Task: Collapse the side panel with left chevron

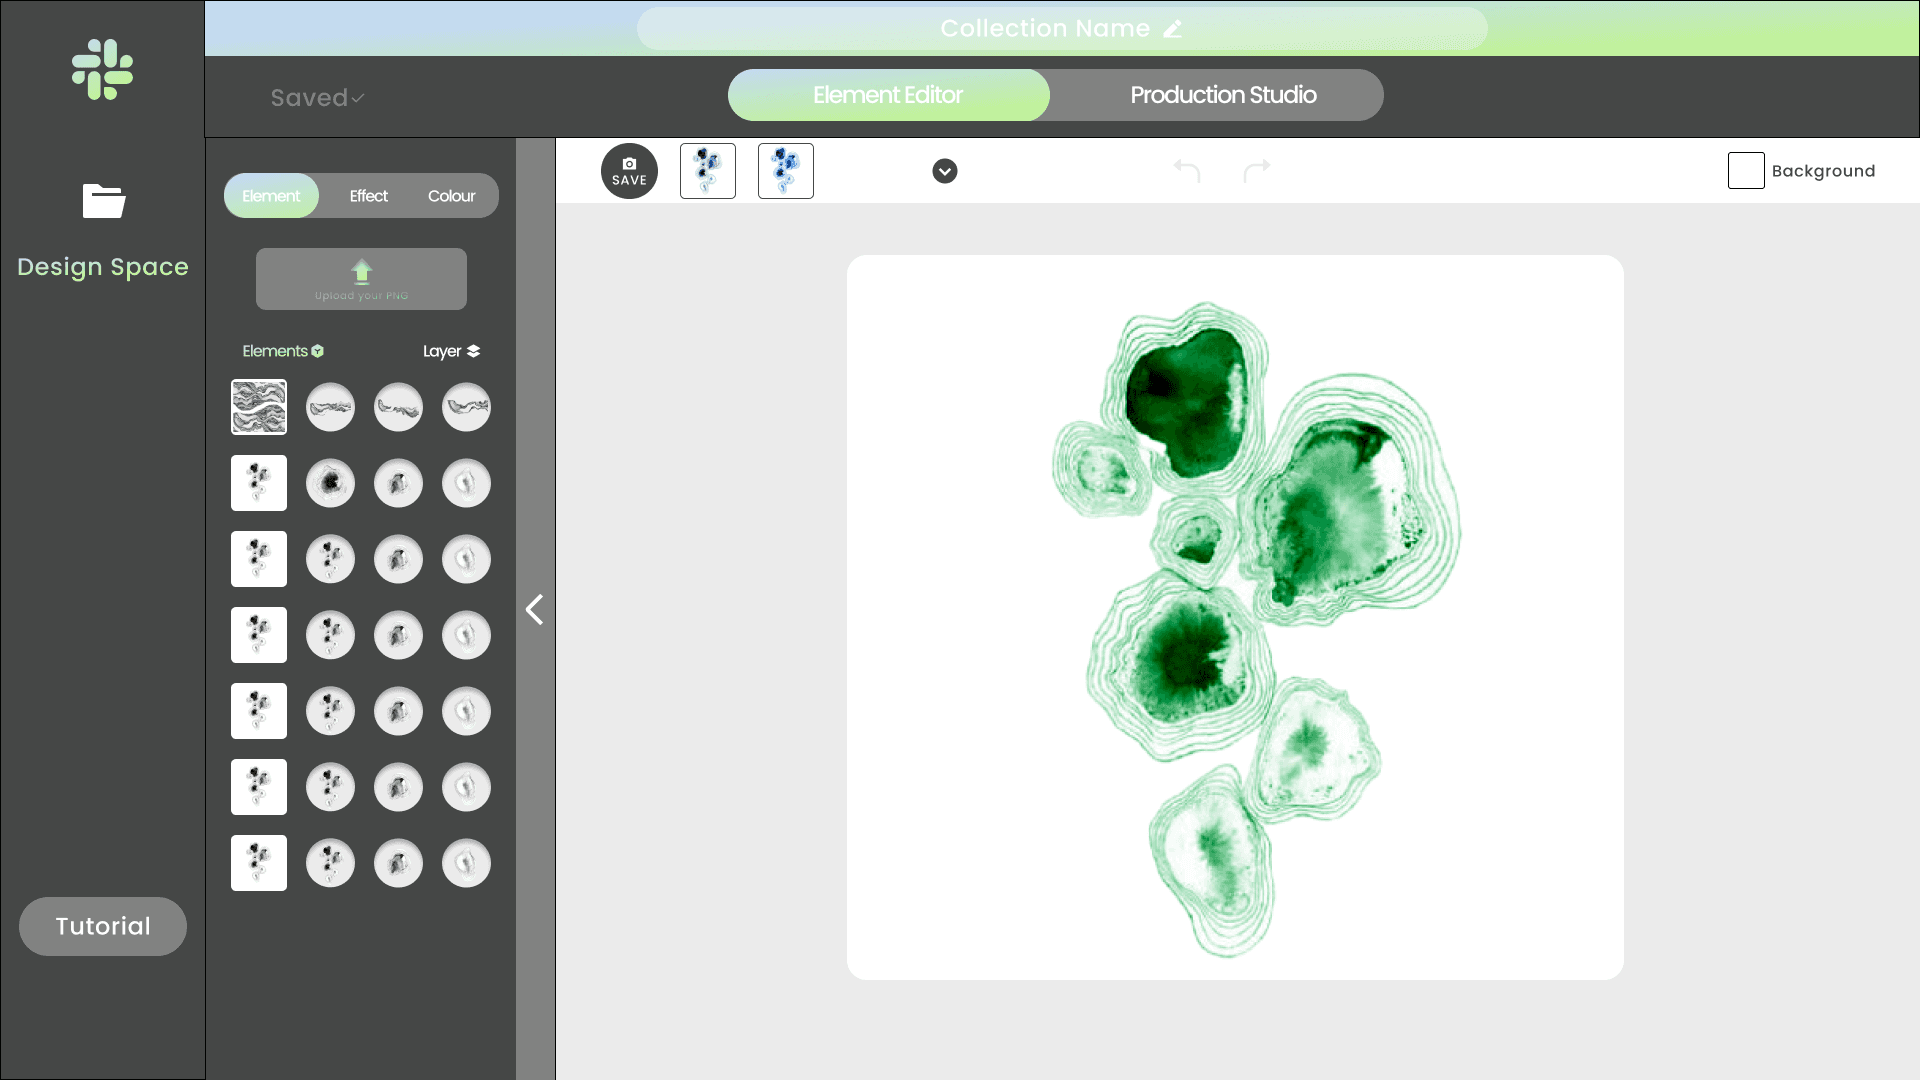Action: click(x=535, y=609)
